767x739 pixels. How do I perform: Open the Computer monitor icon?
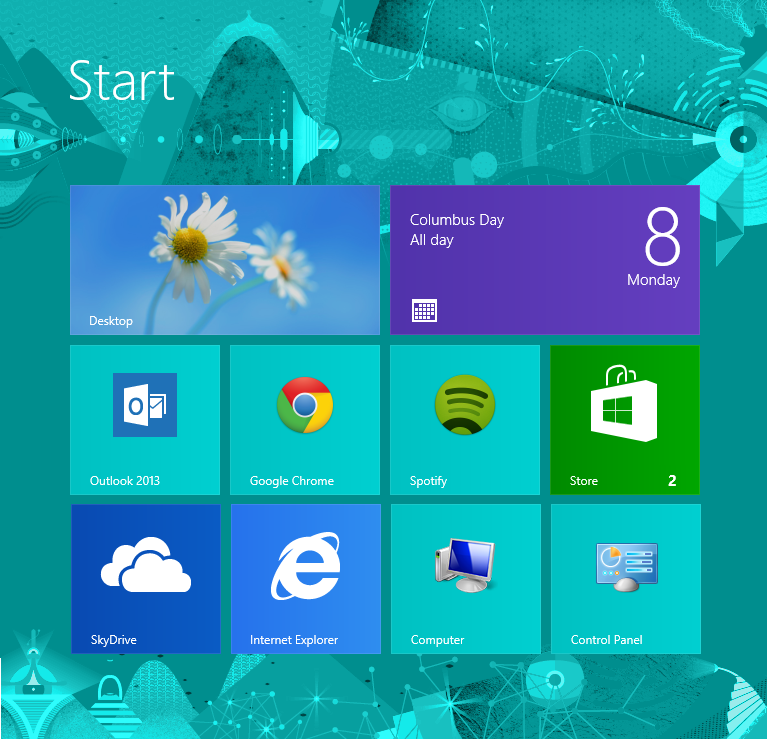tap(465, 565)
